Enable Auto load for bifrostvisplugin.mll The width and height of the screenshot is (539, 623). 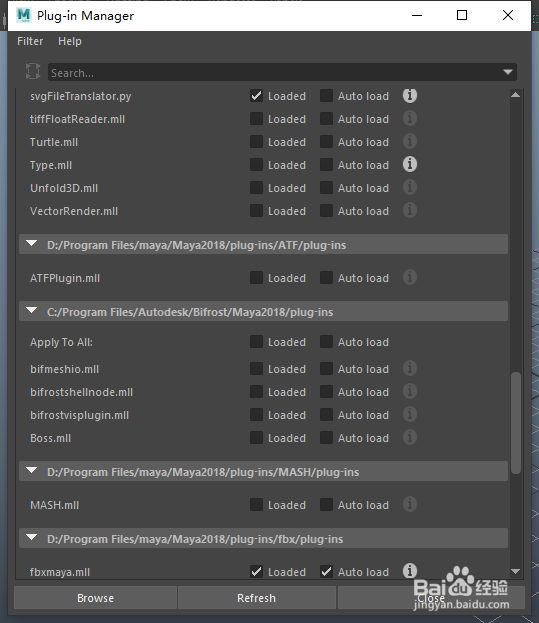click(326, 415)
